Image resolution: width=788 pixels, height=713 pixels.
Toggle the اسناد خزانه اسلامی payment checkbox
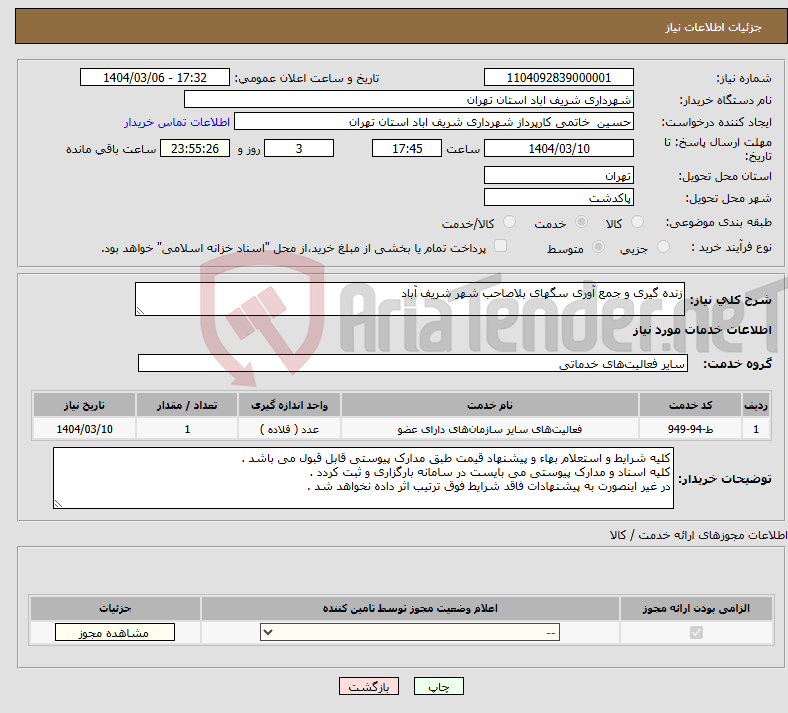pyautogui.click(x=500, y=246)
